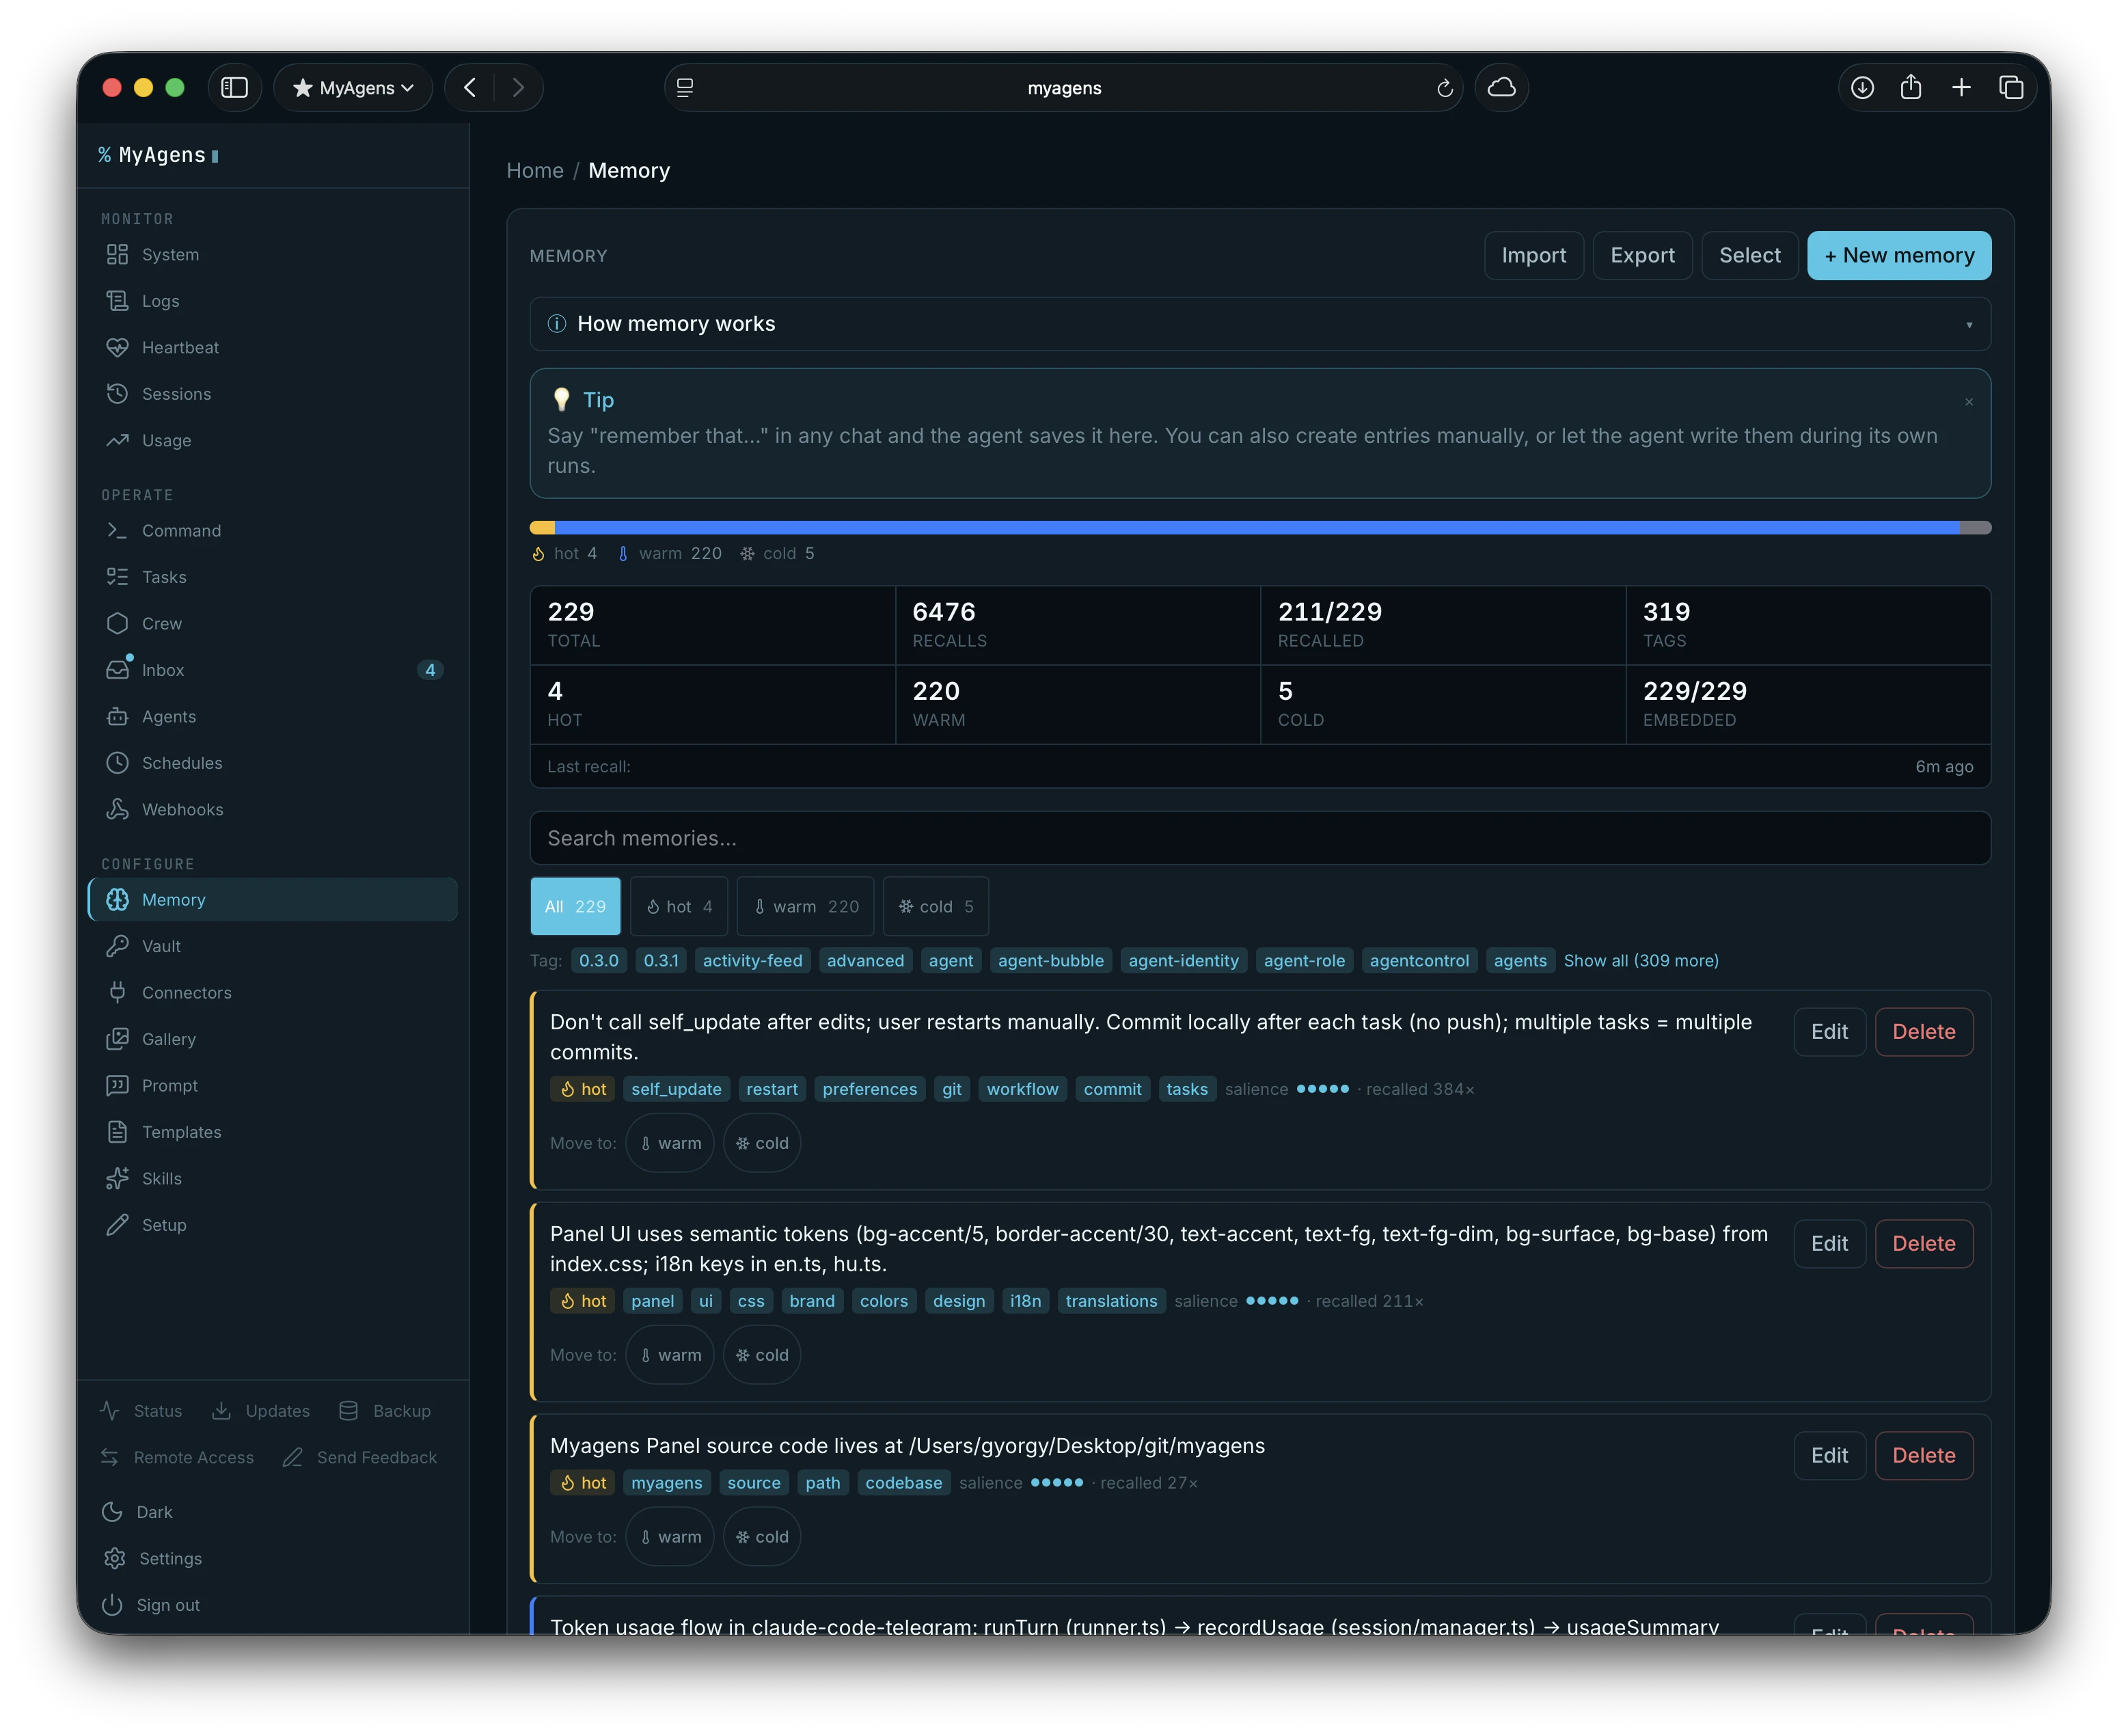Create a New memory
2128x1736 pixels.
coord(1899,256)
